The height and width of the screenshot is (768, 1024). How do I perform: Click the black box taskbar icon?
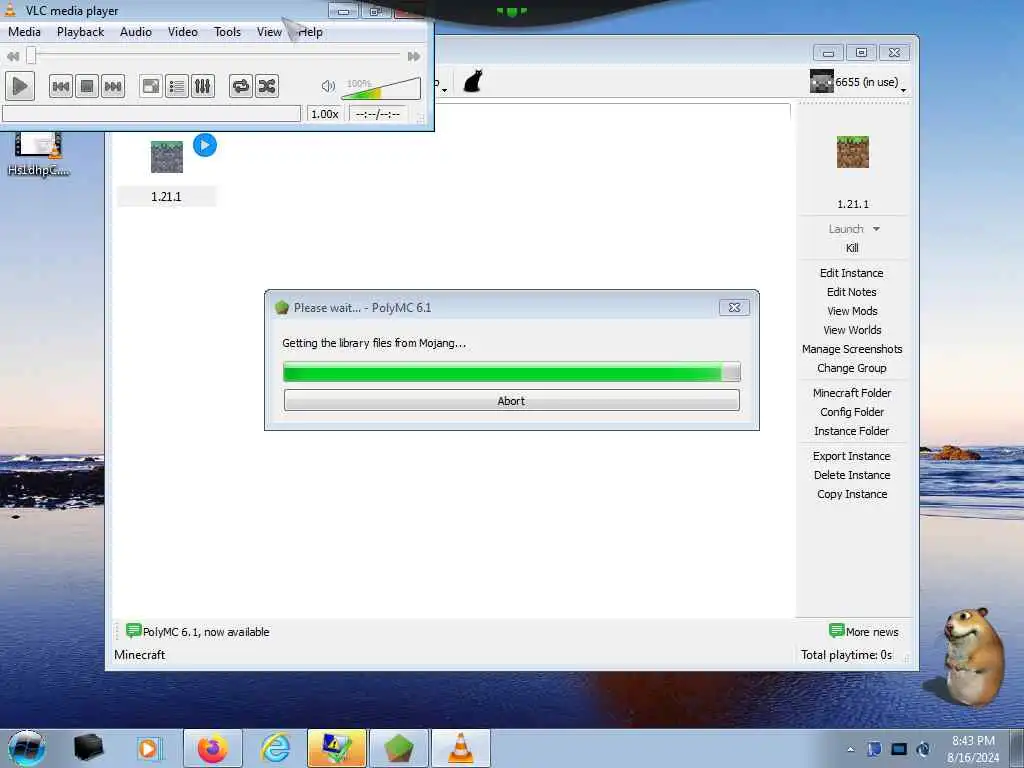pos(88,748)
